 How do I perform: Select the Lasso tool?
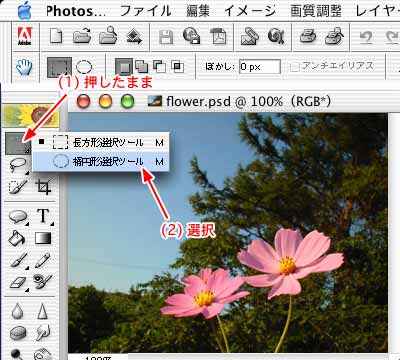18,166
